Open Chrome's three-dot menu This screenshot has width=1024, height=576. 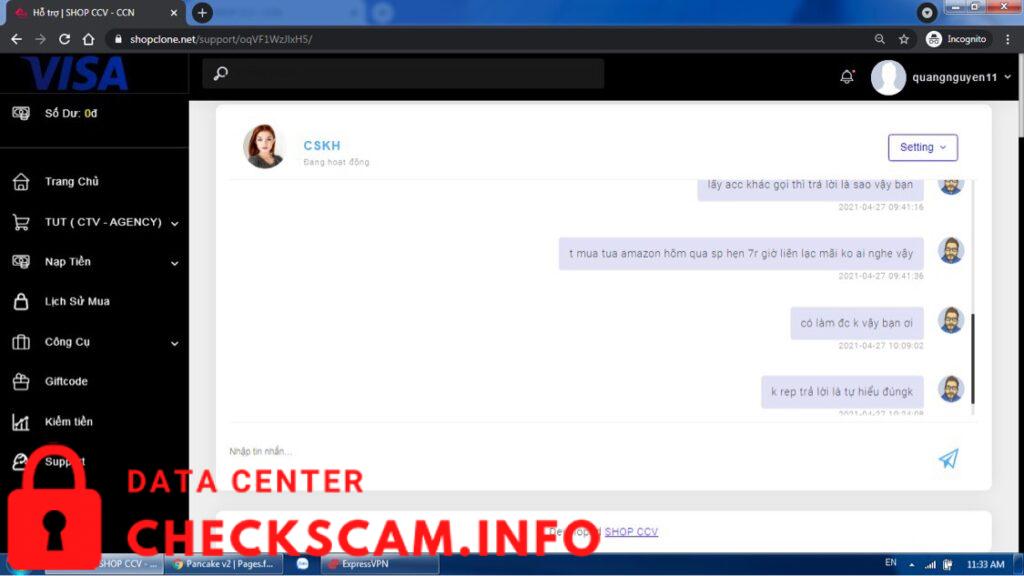pos(1008,39)
